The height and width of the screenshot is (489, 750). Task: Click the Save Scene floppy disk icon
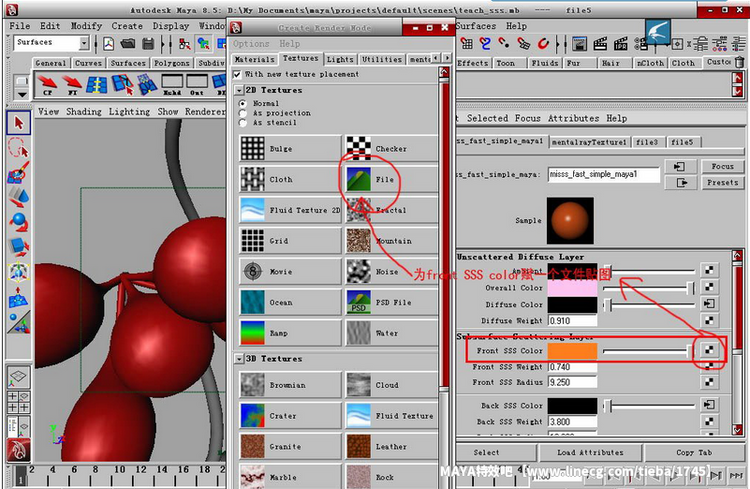(149, 44)
